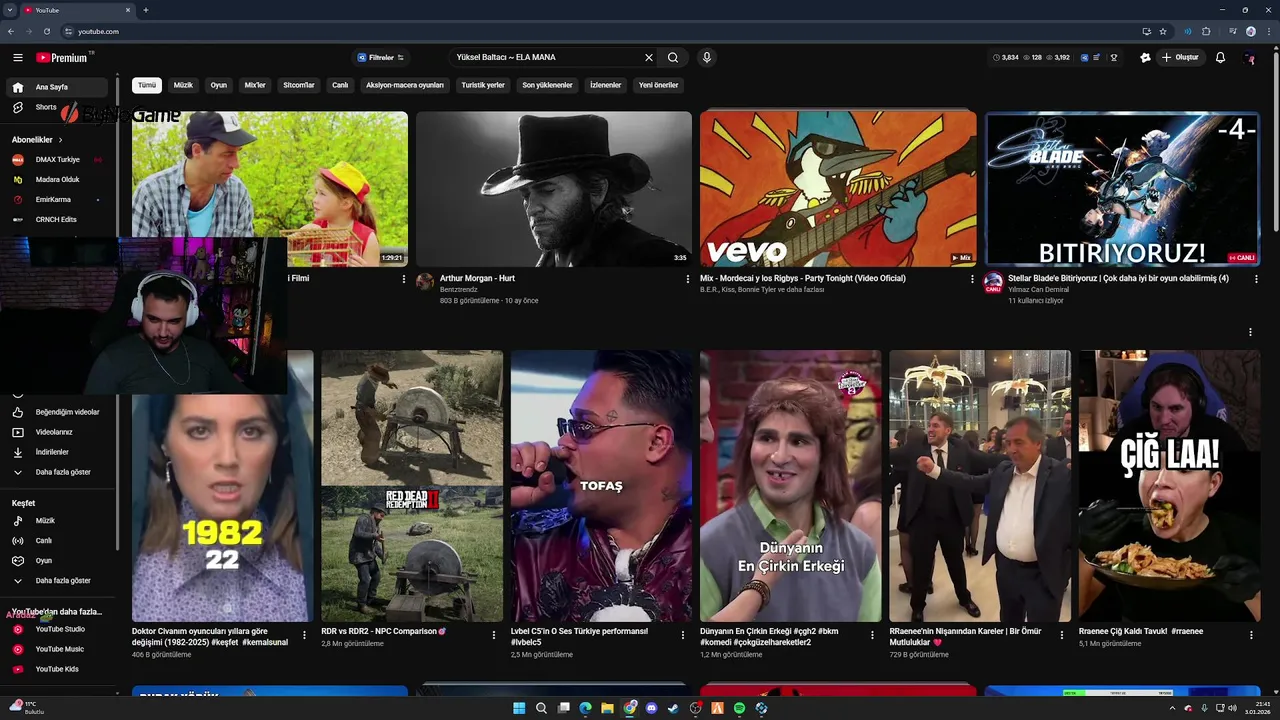This screenshot has height=720, width=1280.
Task: Expand Daha fazla göster under Keşfet
Action: tap(58, 581)
